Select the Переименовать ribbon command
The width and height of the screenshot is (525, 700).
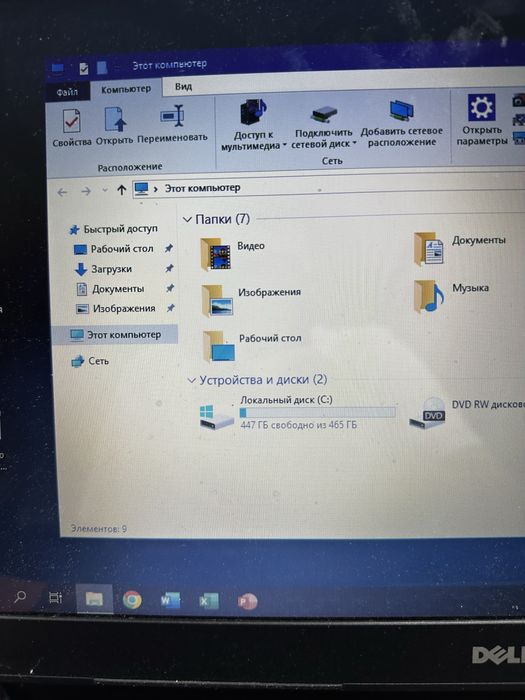172,124
